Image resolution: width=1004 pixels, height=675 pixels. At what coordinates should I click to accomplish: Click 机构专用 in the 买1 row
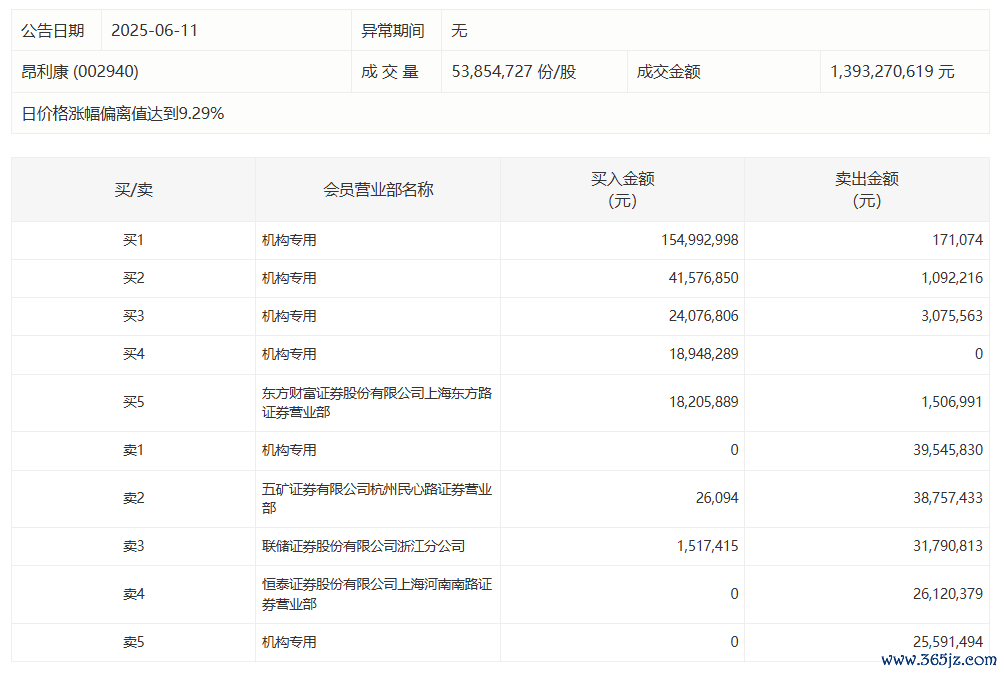[289, 240]
